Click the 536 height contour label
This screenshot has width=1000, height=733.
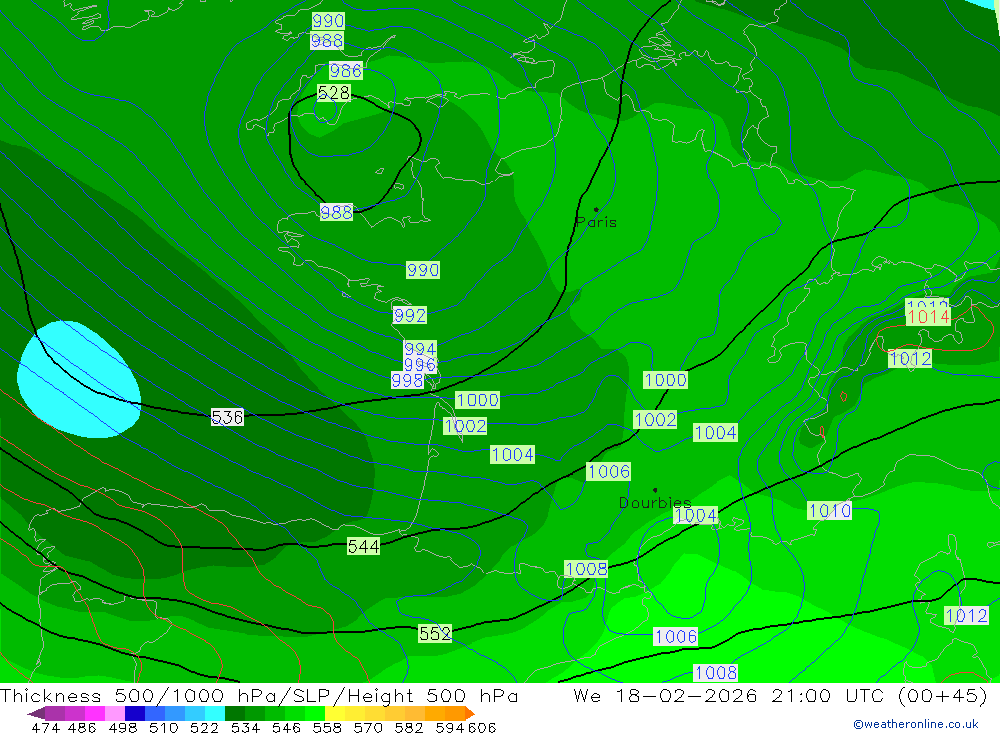227,417
